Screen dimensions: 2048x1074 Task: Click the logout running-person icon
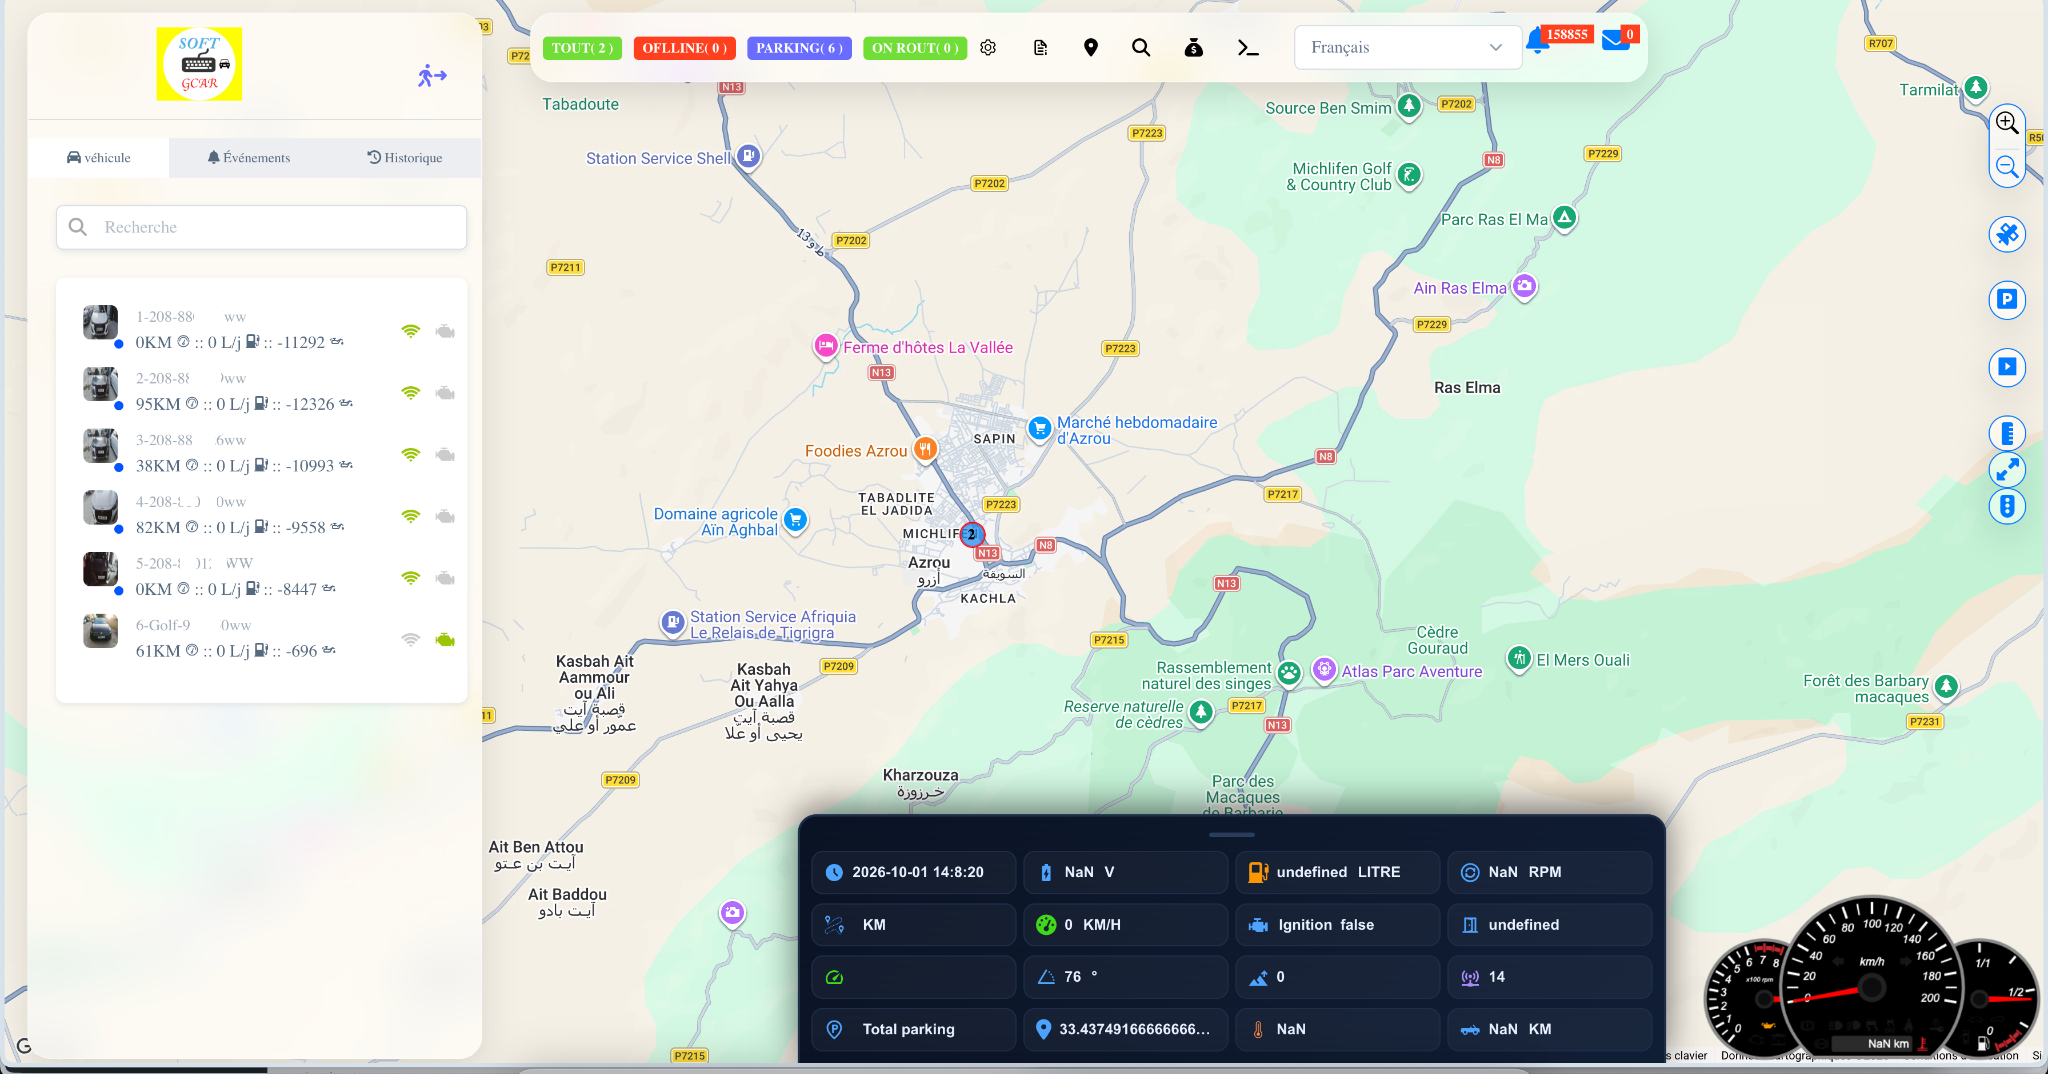click(432, 76)
